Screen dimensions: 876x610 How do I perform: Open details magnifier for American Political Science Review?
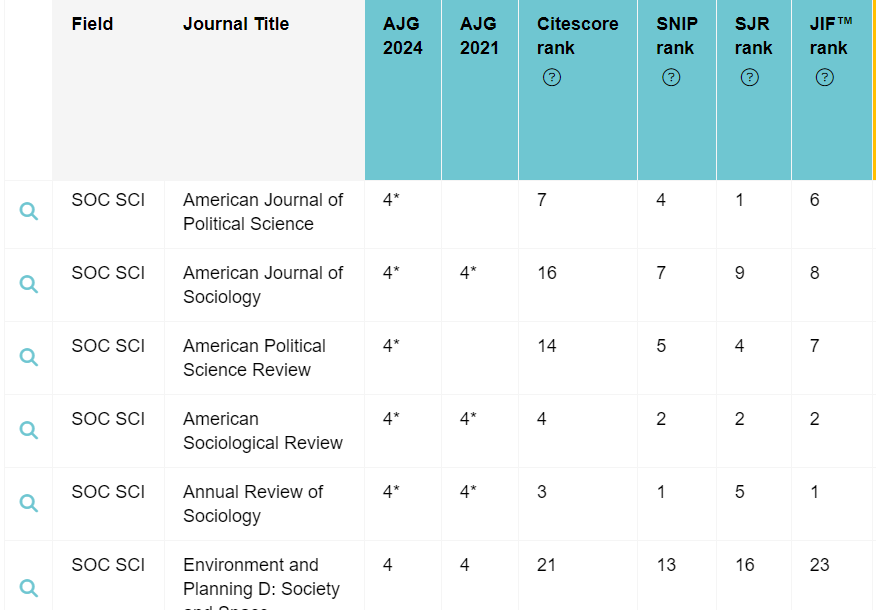click(x=29, y=357)
